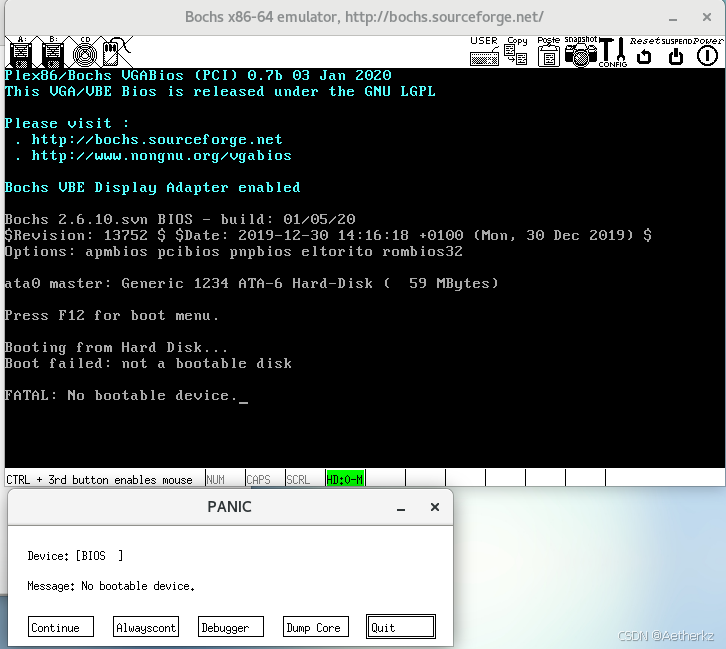
Task: Click 'Bochs 2.6.10.svn BIOS' build line
Action: click(180, 219)
